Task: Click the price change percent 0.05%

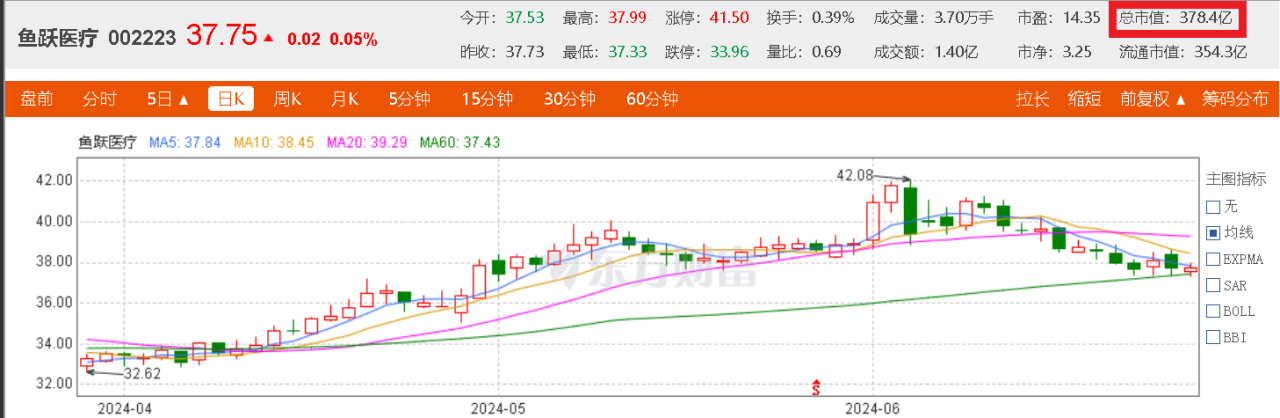Action: pyautogui.click(x=355, y=40)
